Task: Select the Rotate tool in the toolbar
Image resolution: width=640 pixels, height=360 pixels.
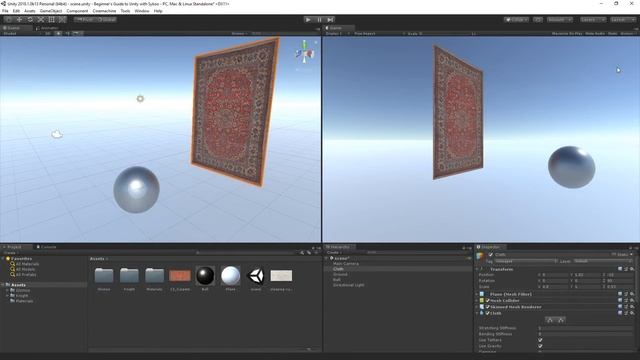Action: 30,19
